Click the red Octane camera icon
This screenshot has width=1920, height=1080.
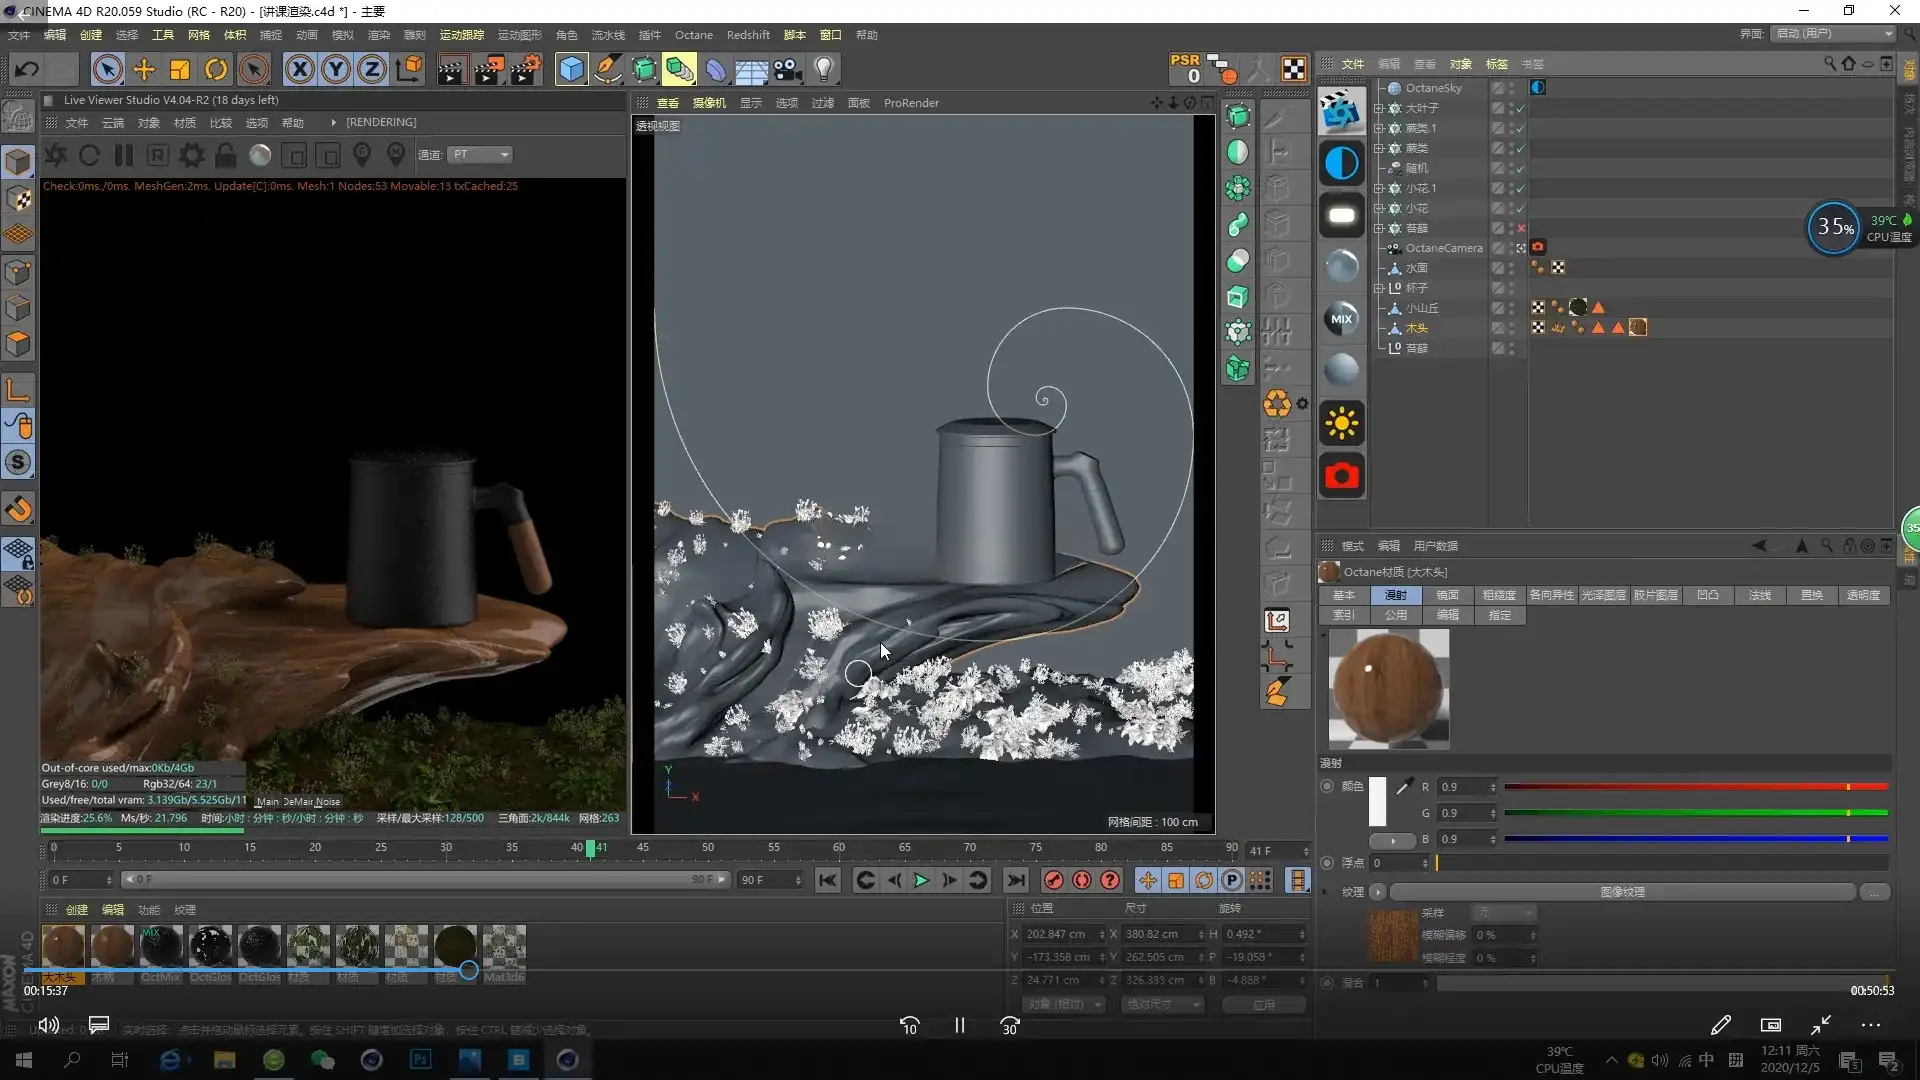[x=1341, y=475]
